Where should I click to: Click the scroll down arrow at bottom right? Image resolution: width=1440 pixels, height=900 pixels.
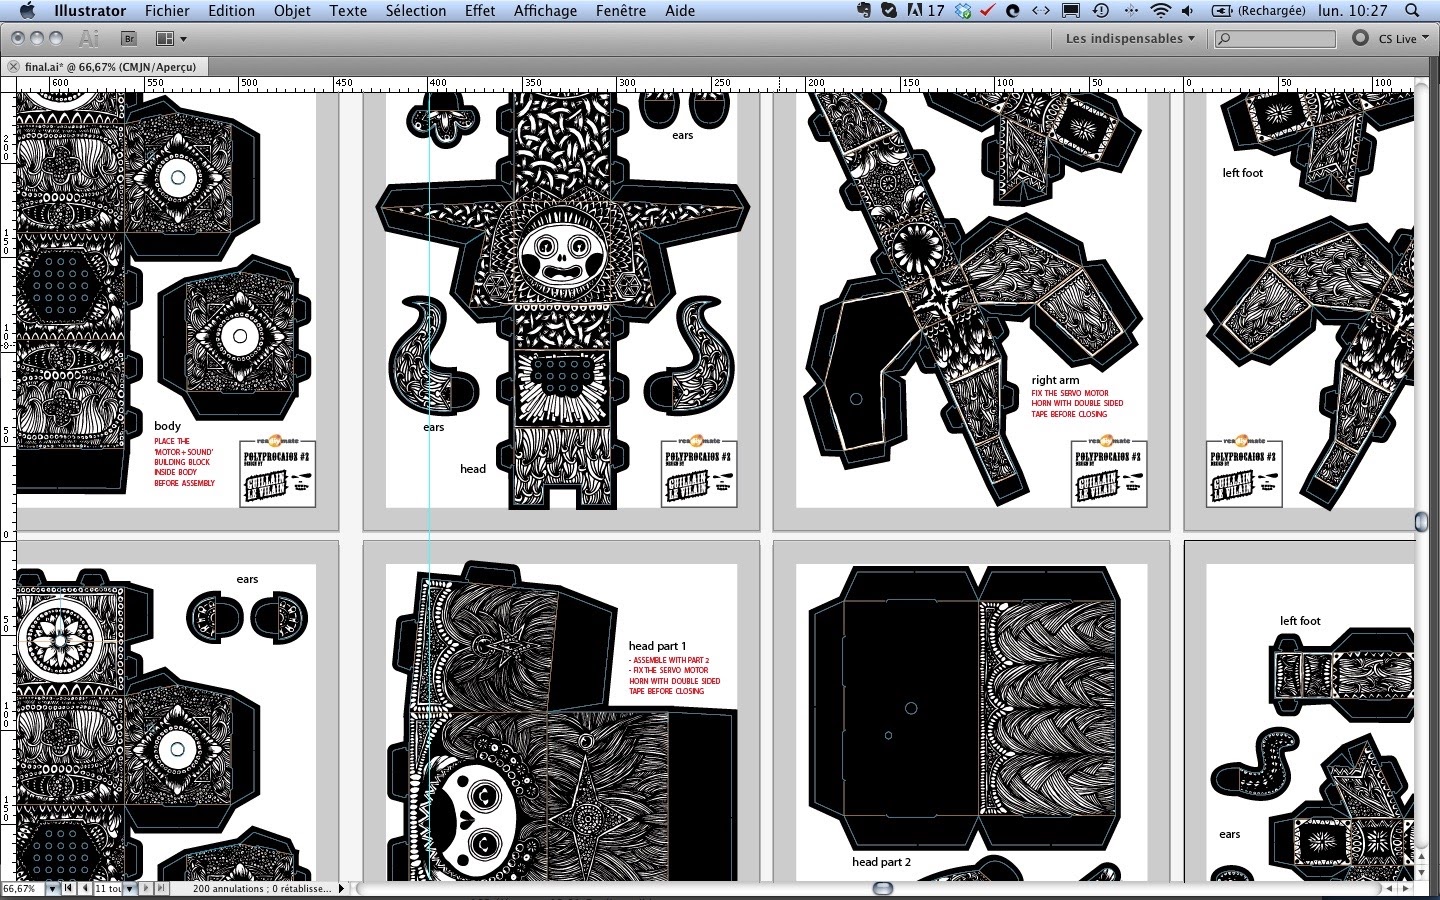coord(1421,873)
